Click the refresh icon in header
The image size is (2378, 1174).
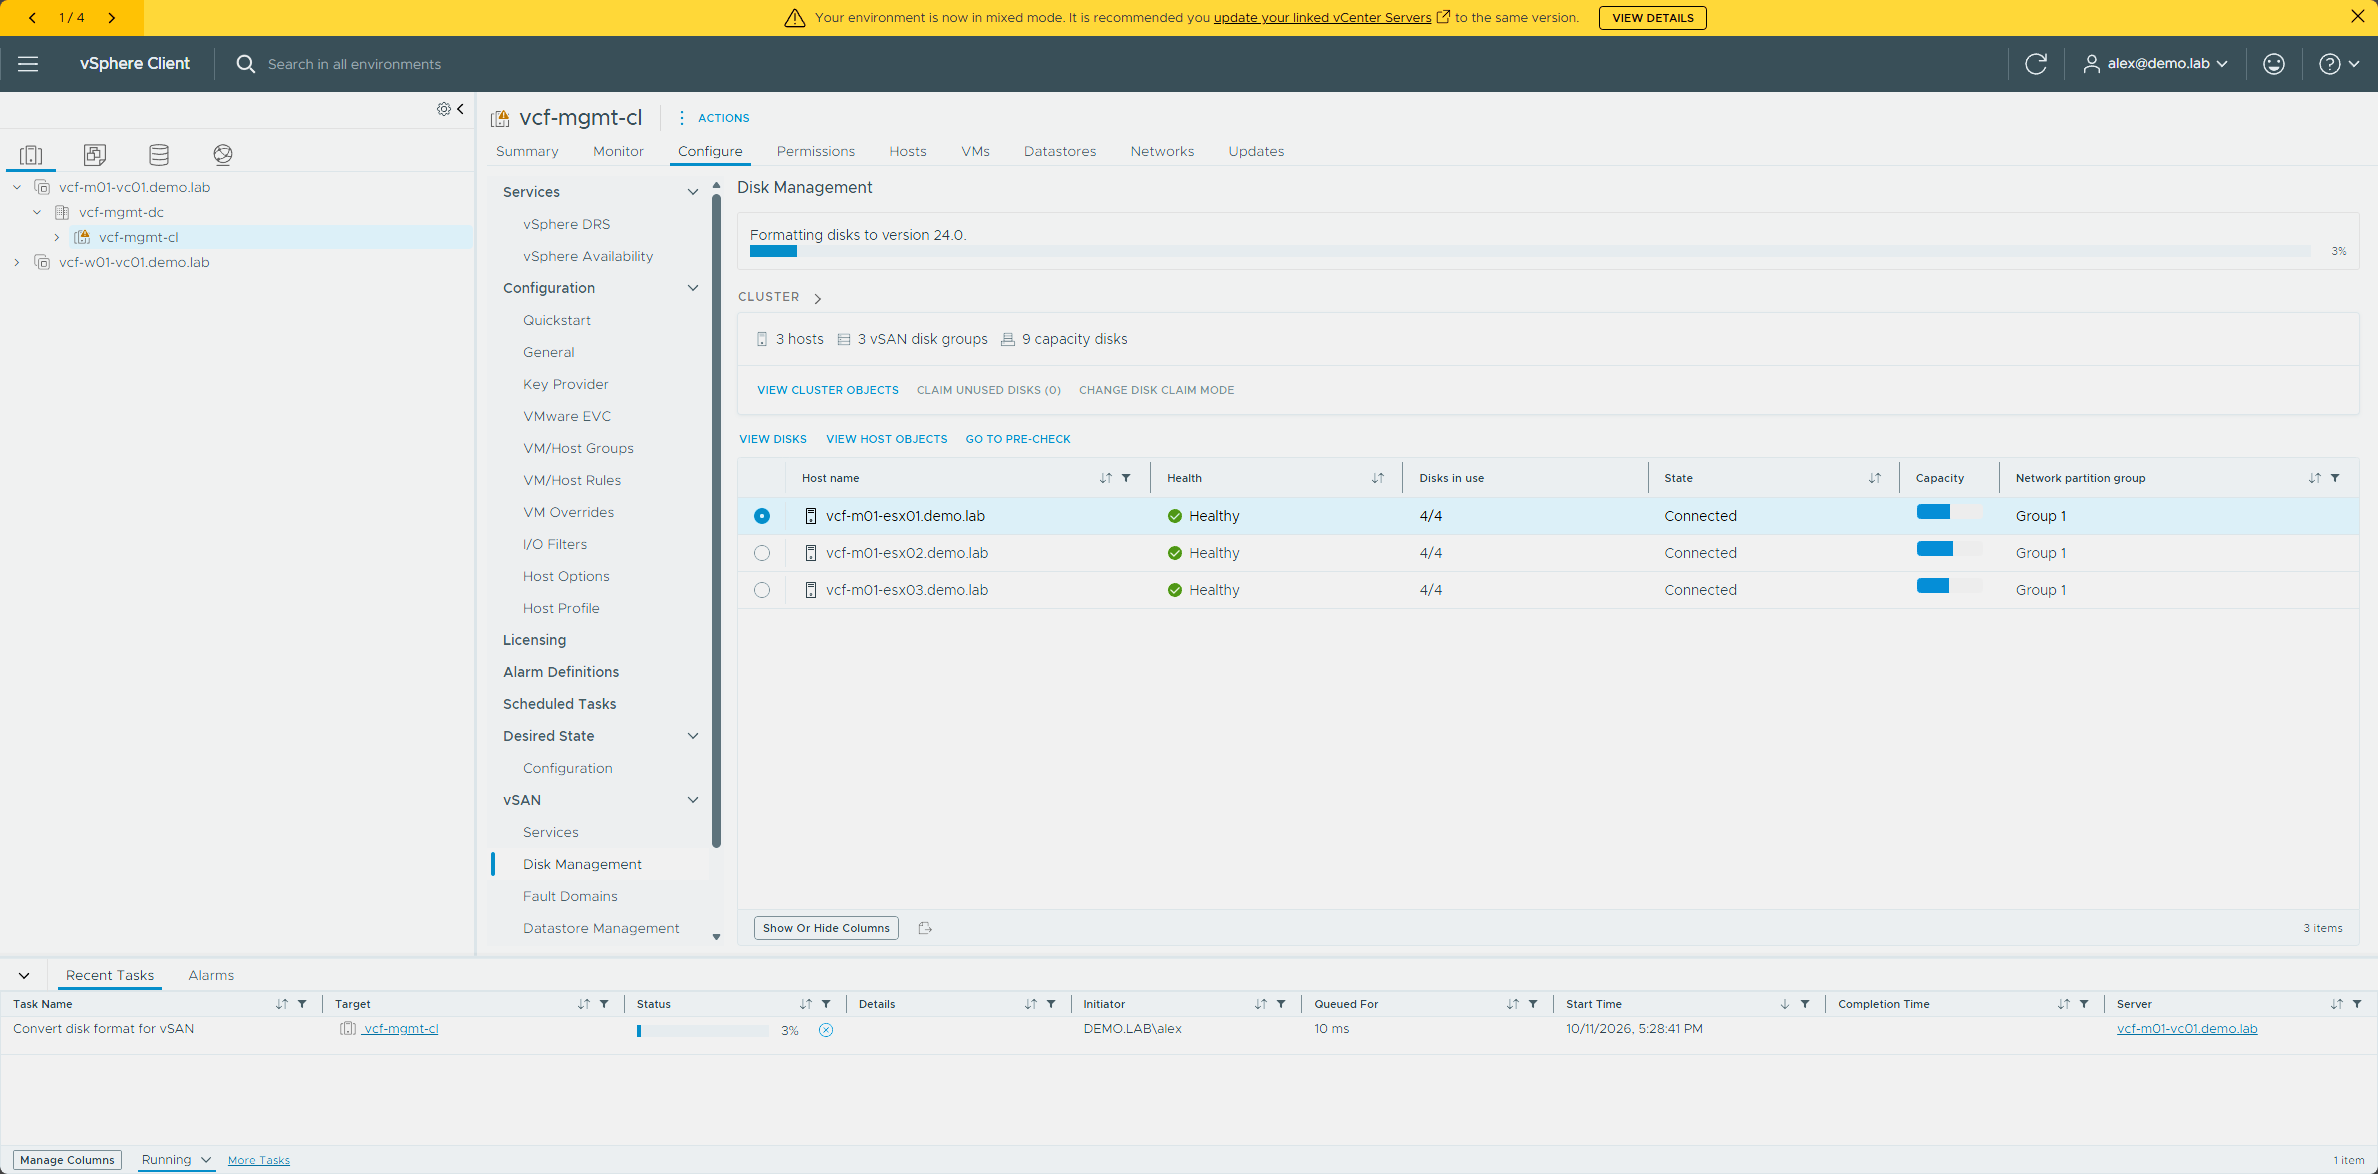click(2036, 64)
